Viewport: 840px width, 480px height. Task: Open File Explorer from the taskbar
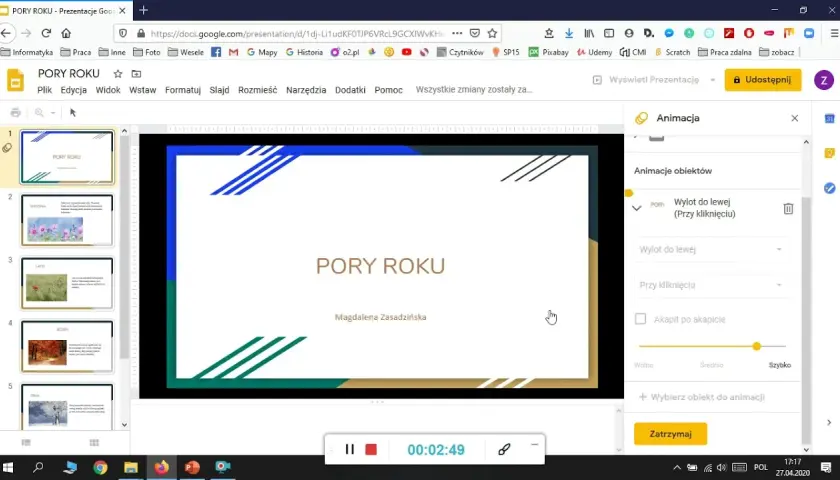[x=131, y=467]
